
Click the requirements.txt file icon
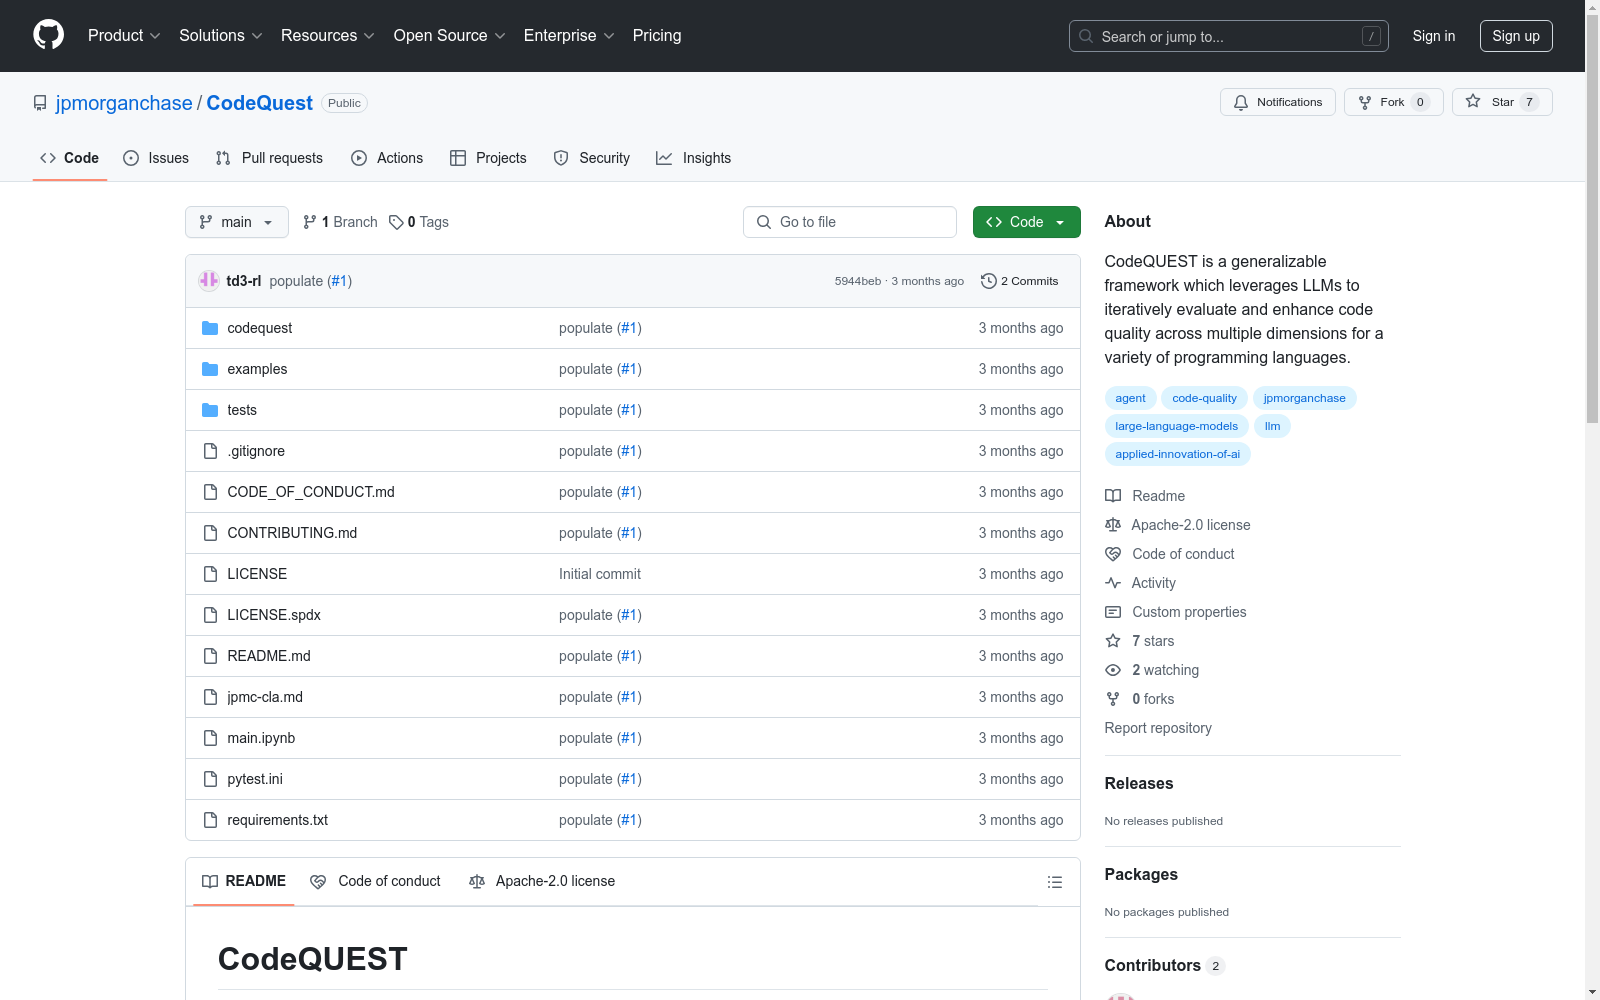(x=210, y=820)
